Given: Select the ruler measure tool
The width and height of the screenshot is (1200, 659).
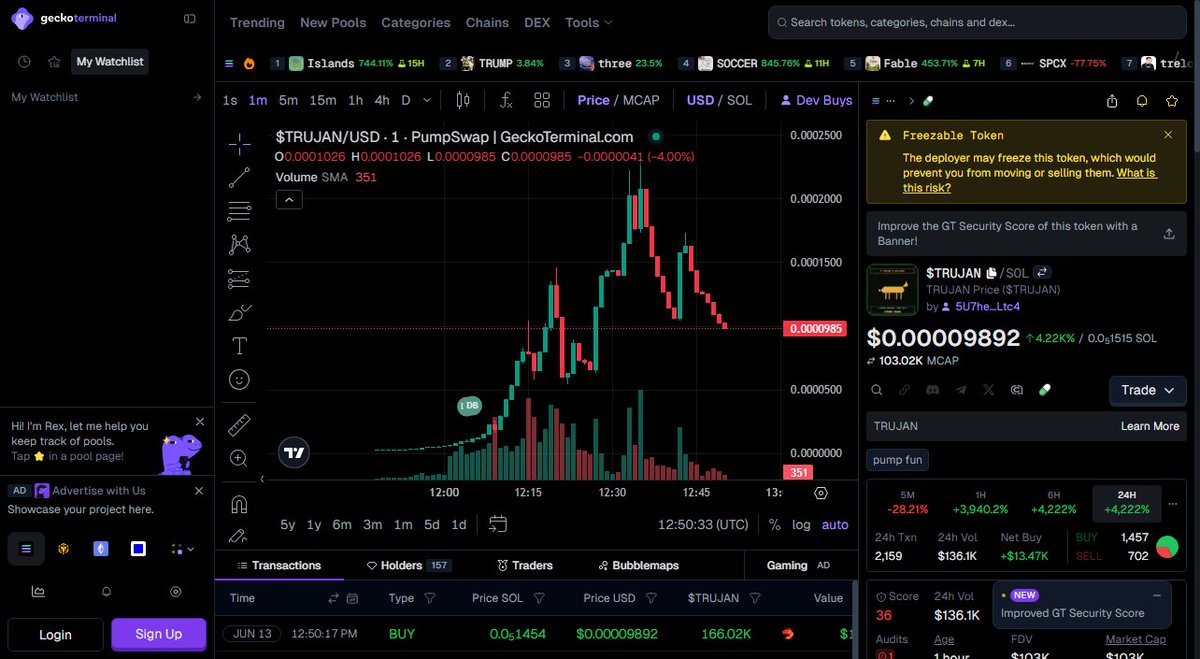Looking at the screenshot, I should click(239, 424).
